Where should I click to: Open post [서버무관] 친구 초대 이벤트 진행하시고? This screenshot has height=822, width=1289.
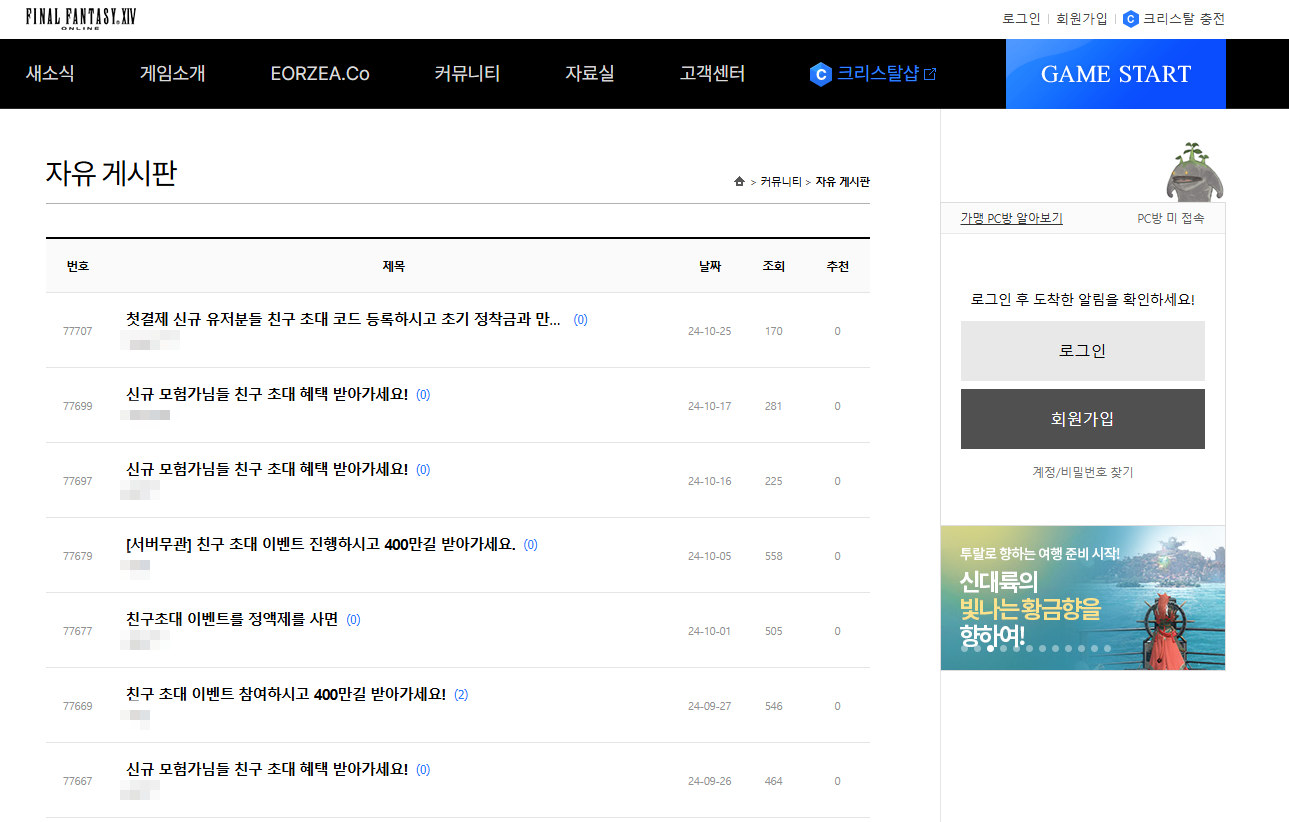(321, 544)
